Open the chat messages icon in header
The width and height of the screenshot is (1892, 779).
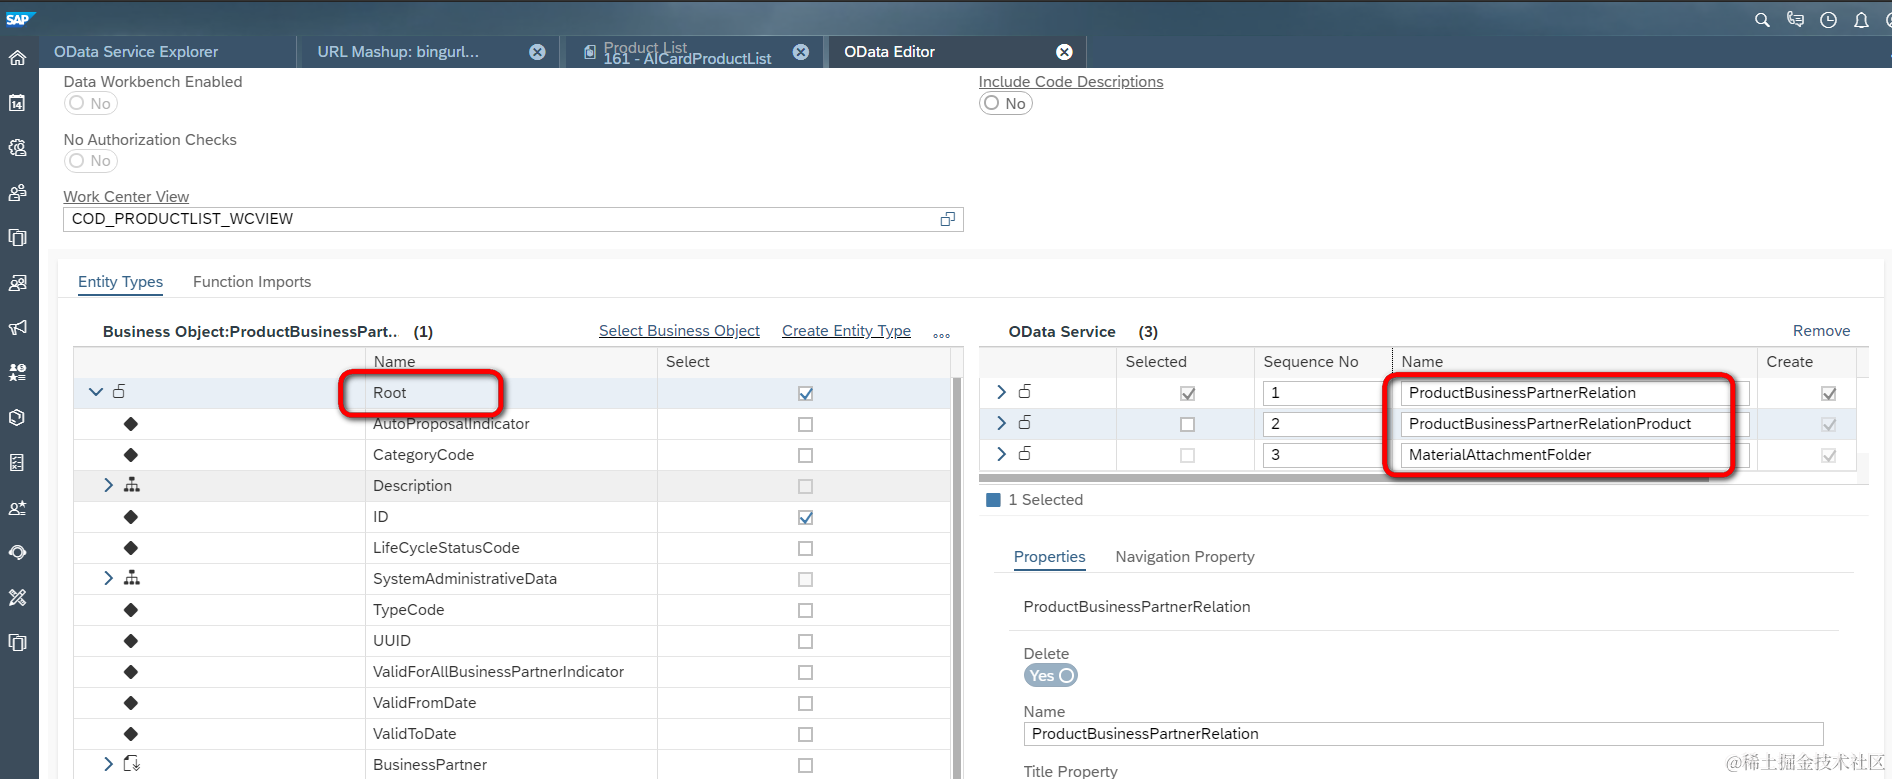tap(1795, 20)
